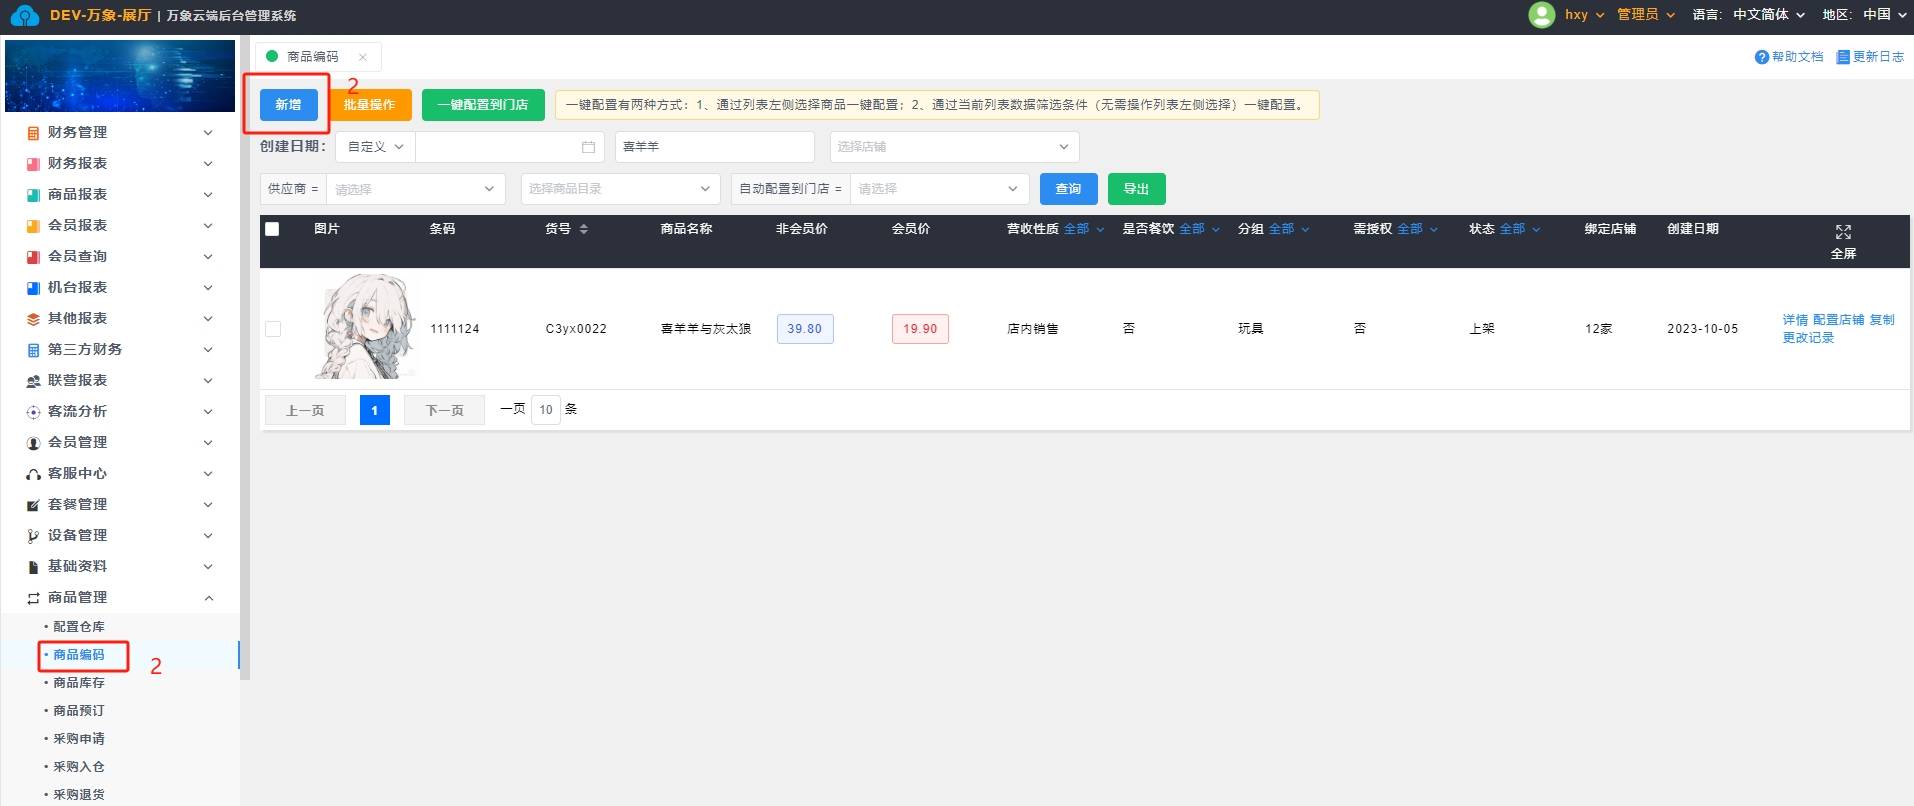This screenshot has height=806, width=1914.
Task: Click the 复制 link in row
Action: pos(1882,320)
